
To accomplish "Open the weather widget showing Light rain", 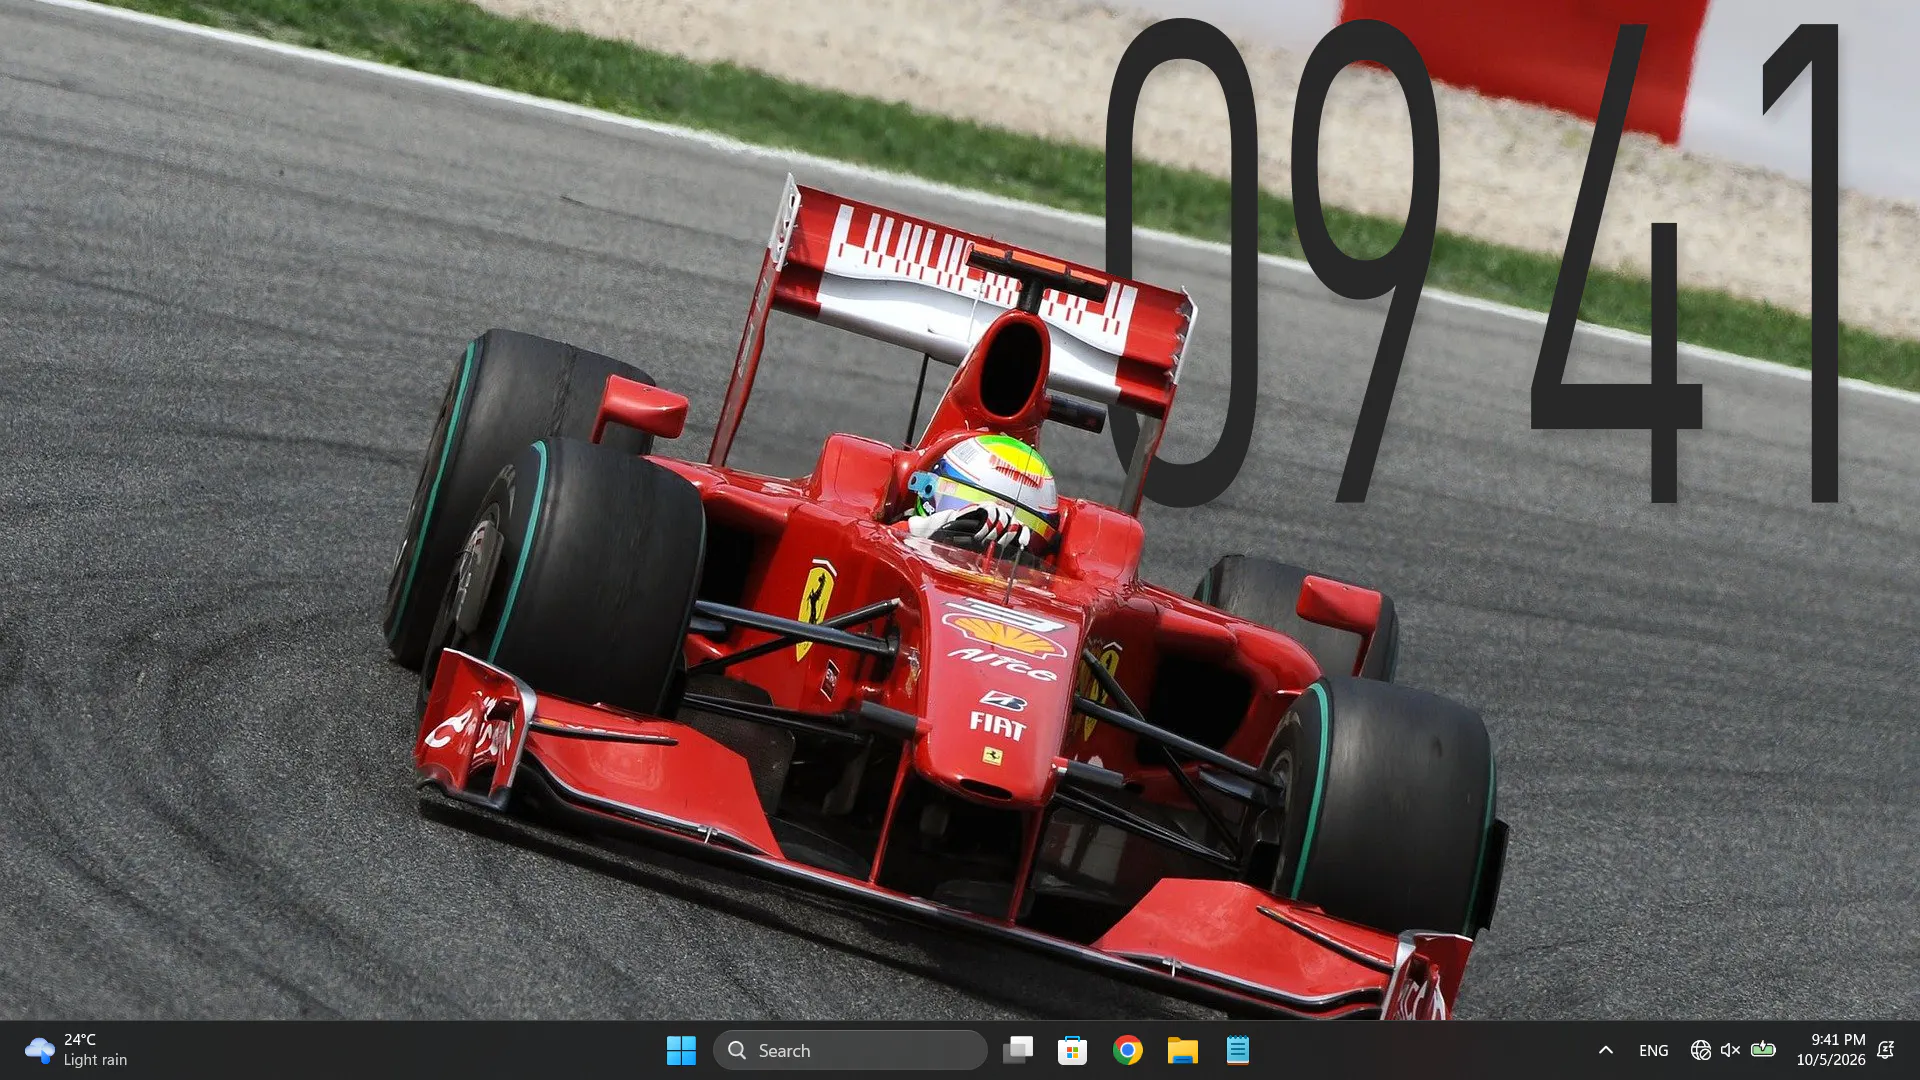I will 77,1050.
